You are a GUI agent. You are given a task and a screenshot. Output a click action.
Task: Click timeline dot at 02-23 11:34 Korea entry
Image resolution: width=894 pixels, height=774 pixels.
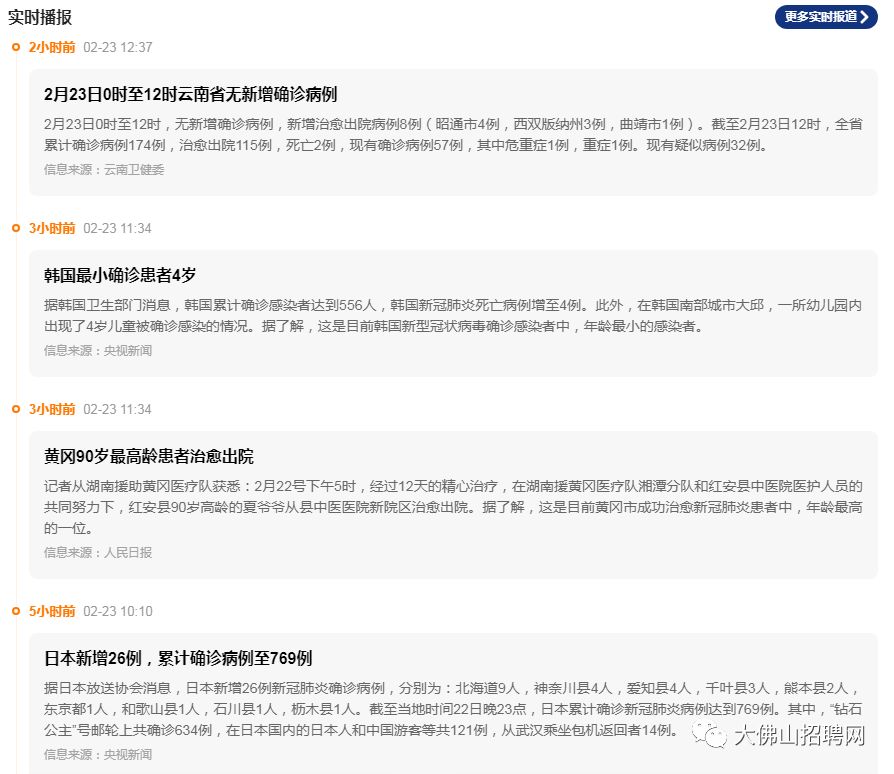[x=16, y=228]
